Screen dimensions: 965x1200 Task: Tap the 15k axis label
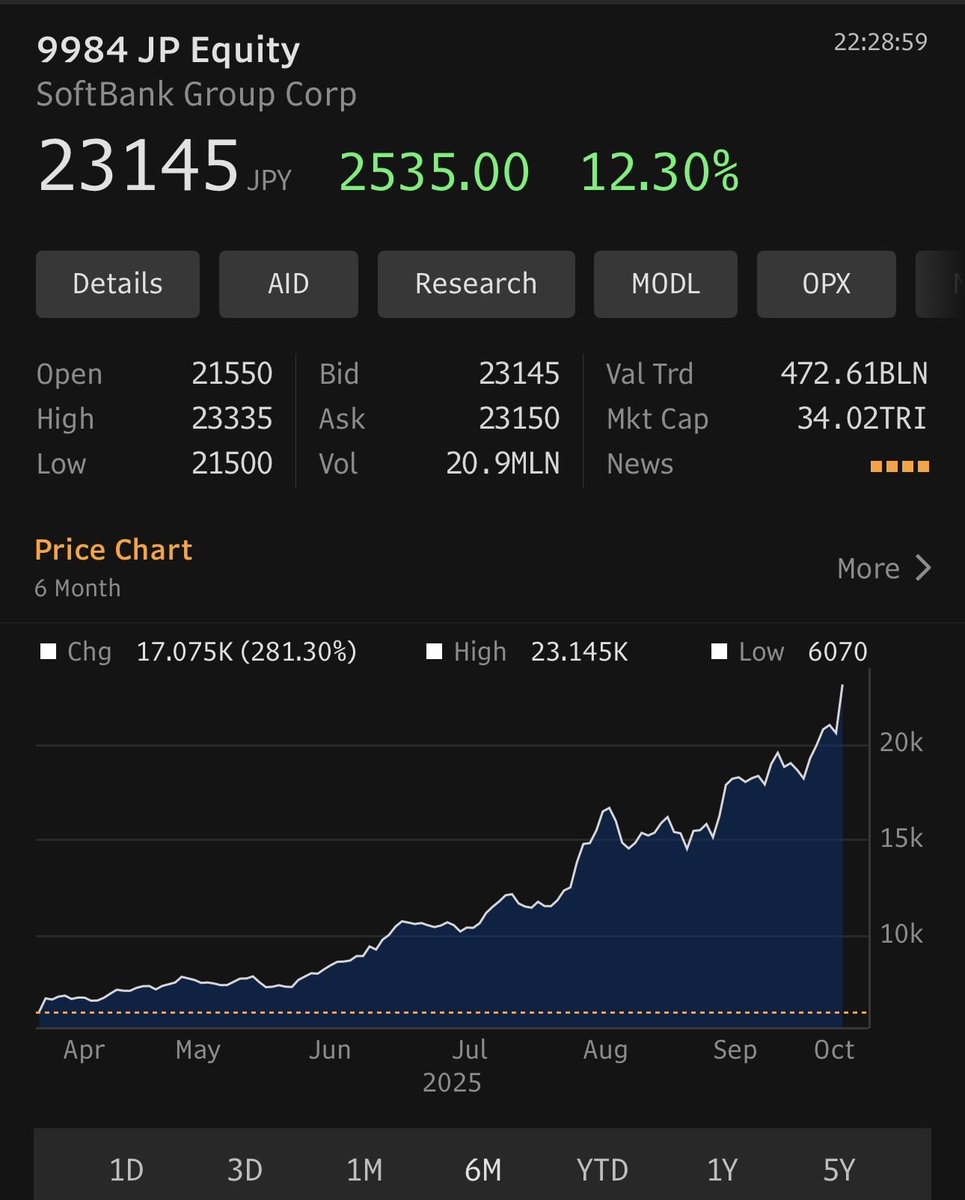coord(901,838)
